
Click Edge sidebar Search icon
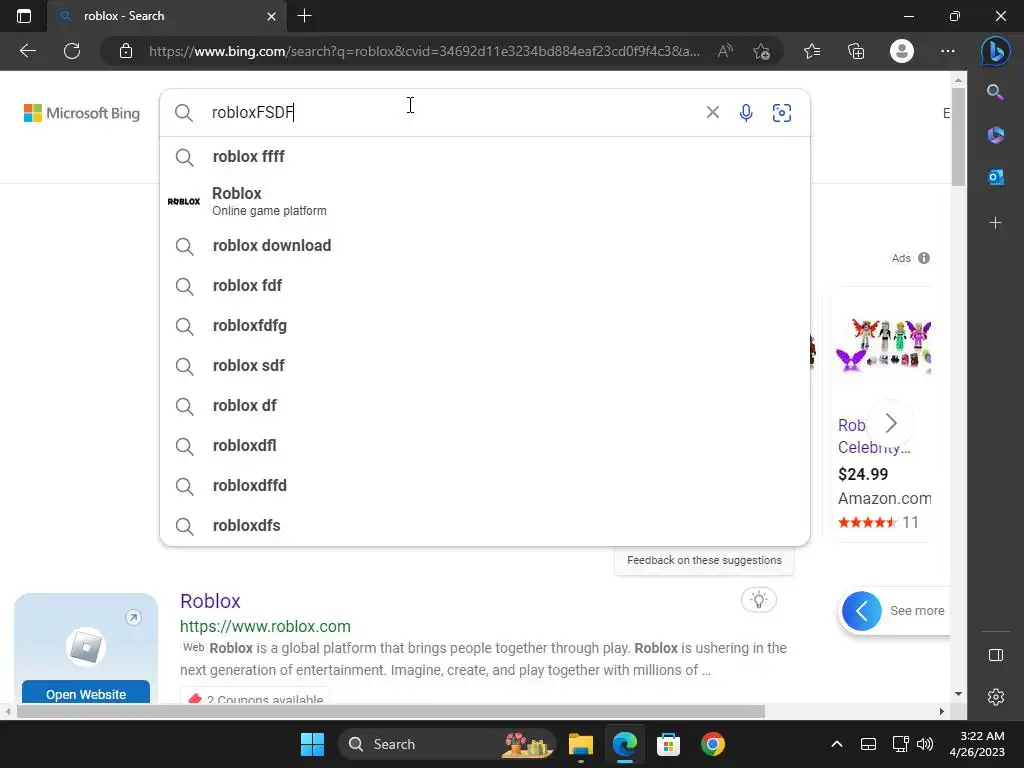(x=995, y=92)
